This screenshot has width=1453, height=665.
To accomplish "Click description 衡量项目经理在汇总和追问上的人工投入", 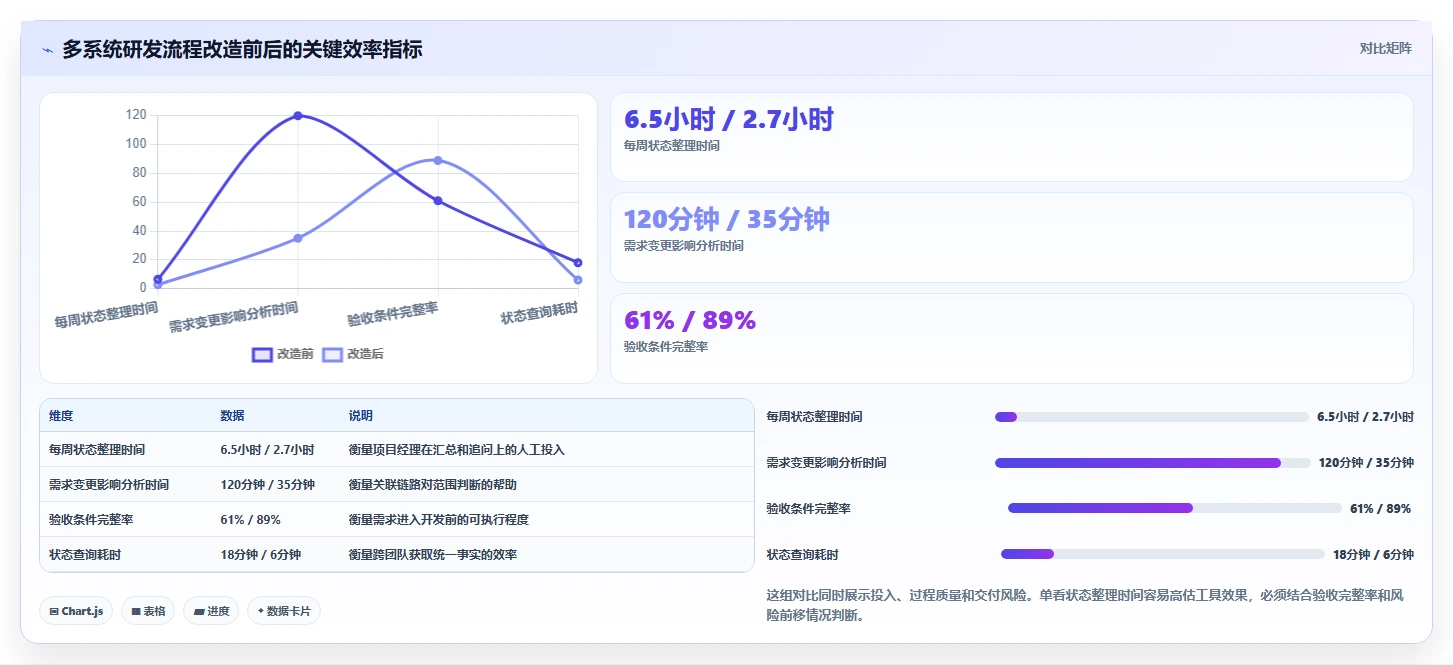I will pos(457,450).
